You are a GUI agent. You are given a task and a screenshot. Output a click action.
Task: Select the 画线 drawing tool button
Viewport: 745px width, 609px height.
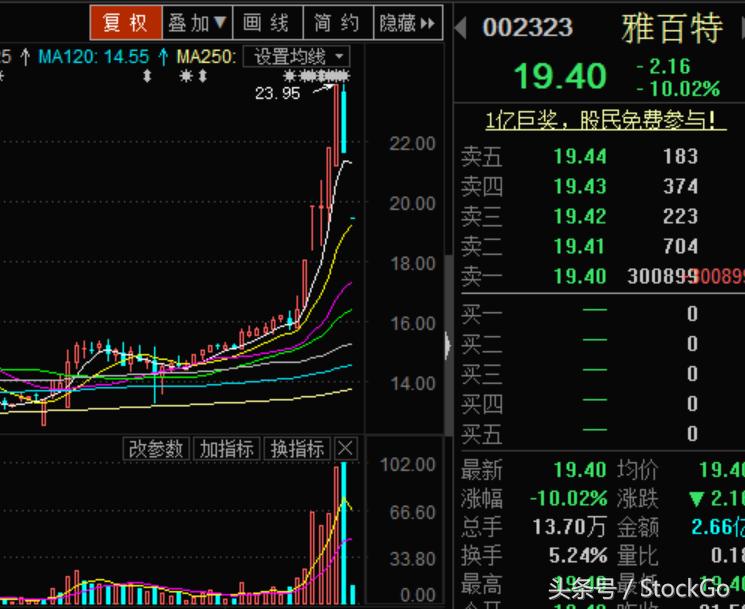[267, 22]
